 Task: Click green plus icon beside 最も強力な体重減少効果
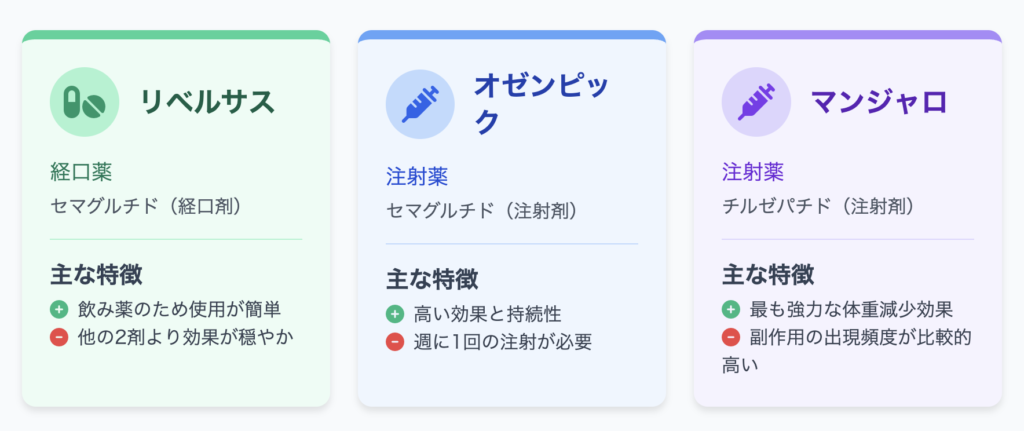click(x=731, y=309)
